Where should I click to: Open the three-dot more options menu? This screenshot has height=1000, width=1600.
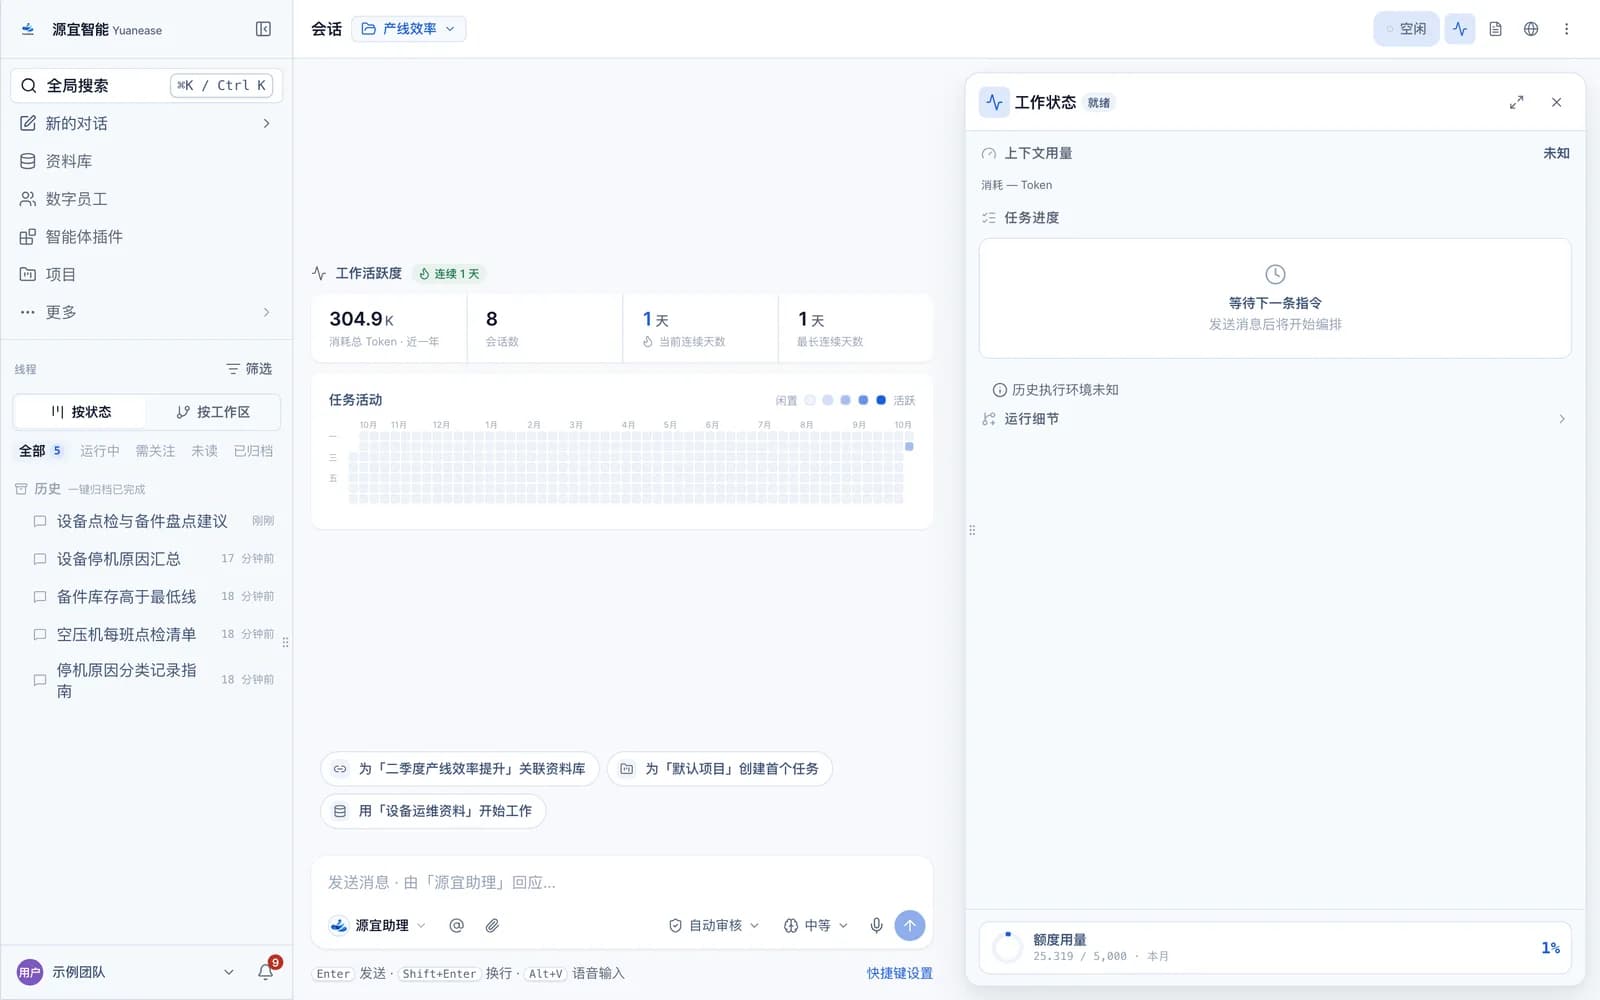pyautogui.click(x=1566, y=29)
